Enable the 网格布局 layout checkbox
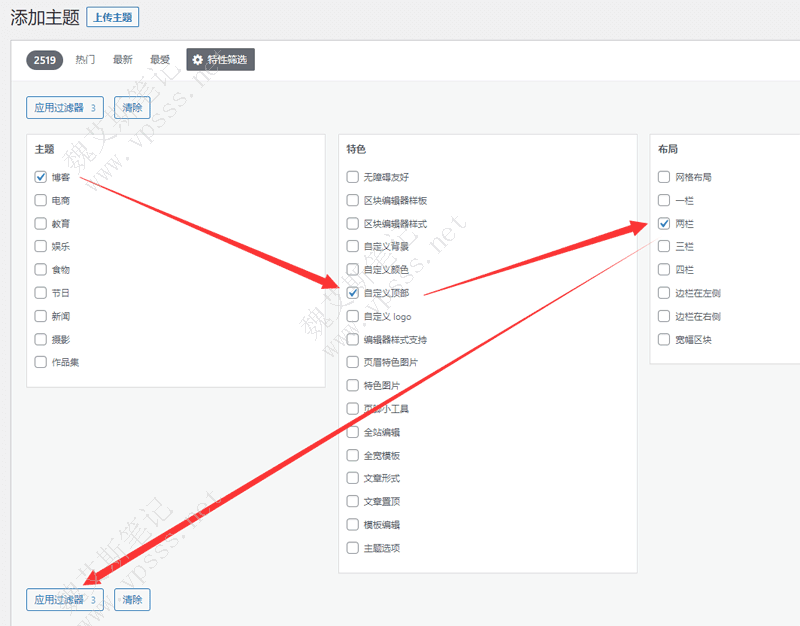The height and width of the screenshot is (626, 800). tap(664, 177)
